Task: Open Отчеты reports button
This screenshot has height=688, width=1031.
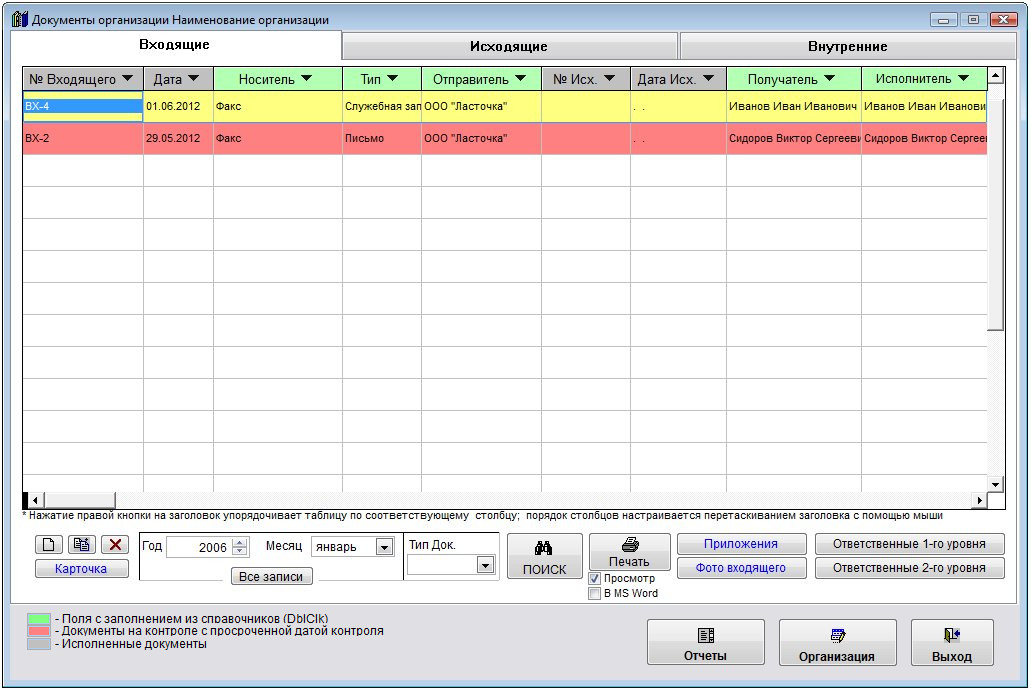Action: tap(706, 643)
